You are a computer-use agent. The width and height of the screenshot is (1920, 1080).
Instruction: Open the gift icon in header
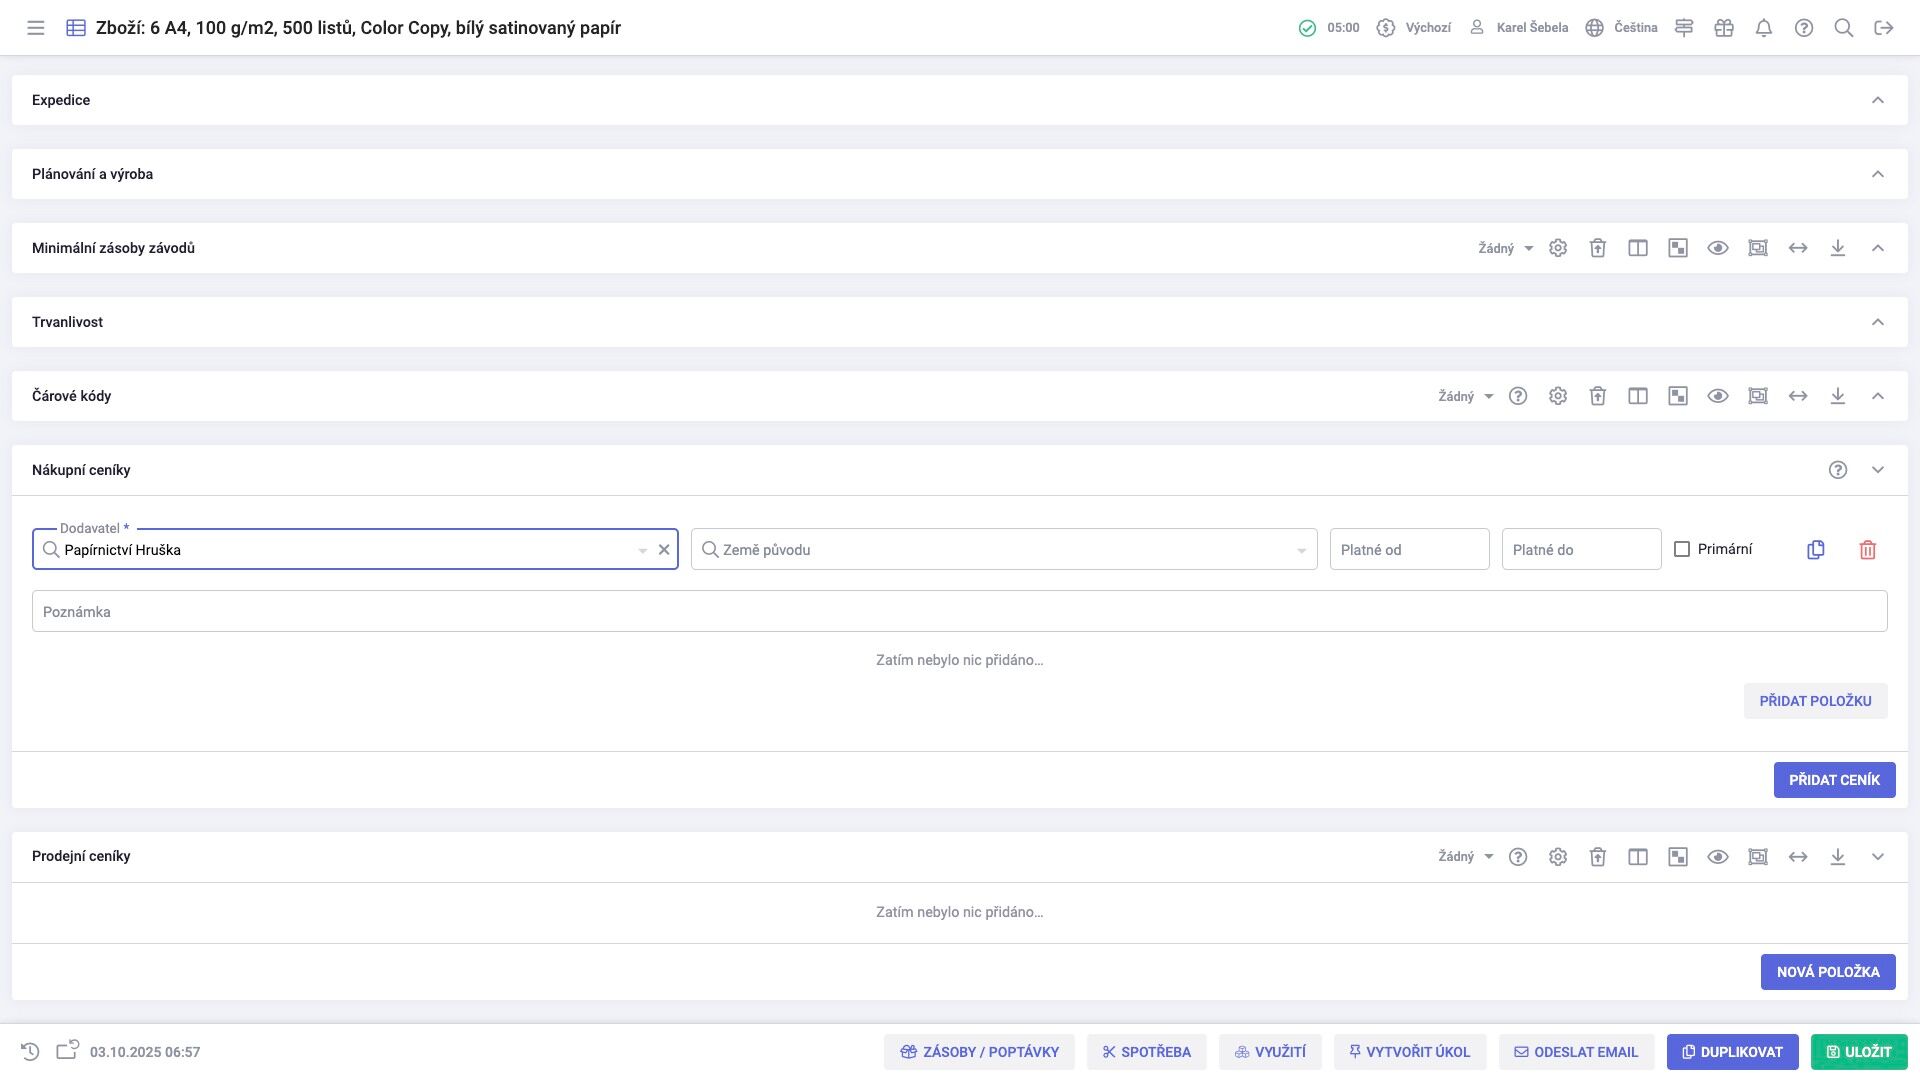pos(1724,28)
